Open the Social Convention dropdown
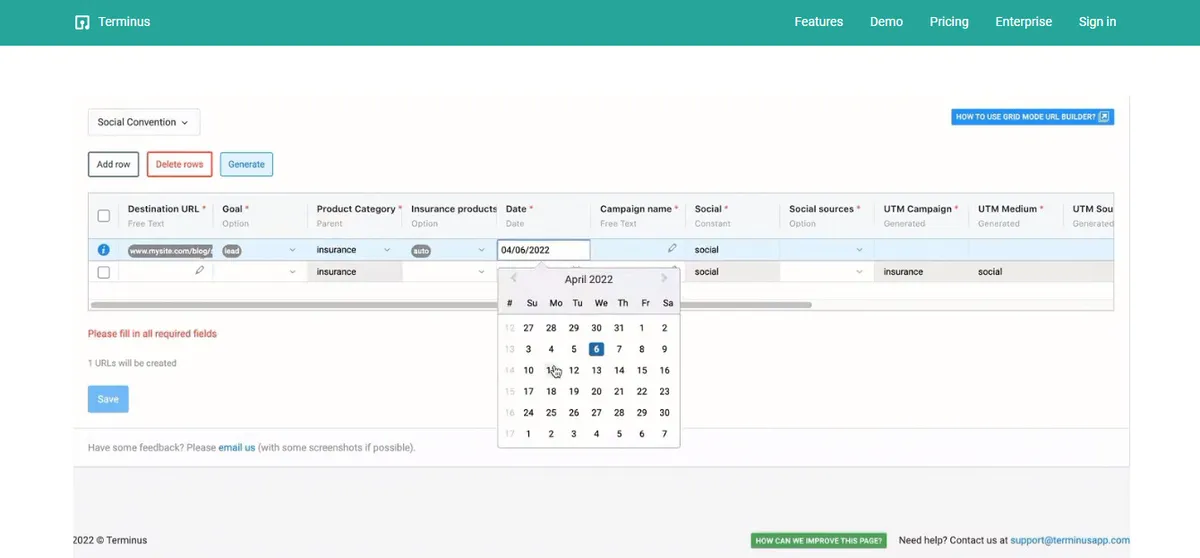 click(144, 122)
